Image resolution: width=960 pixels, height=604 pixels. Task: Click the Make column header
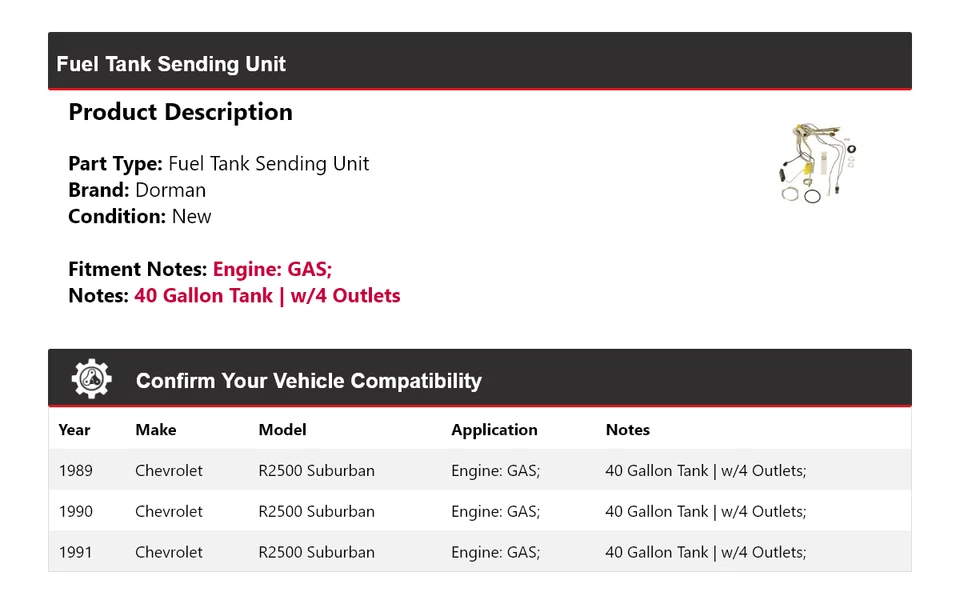pyautogui.click(x=155, y=430)
